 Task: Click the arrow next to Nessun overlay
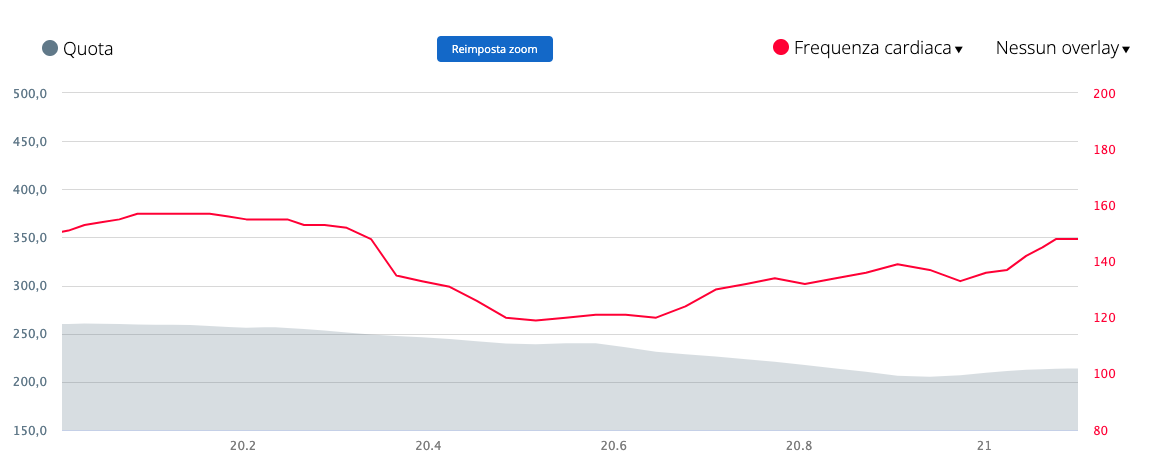1126,49
